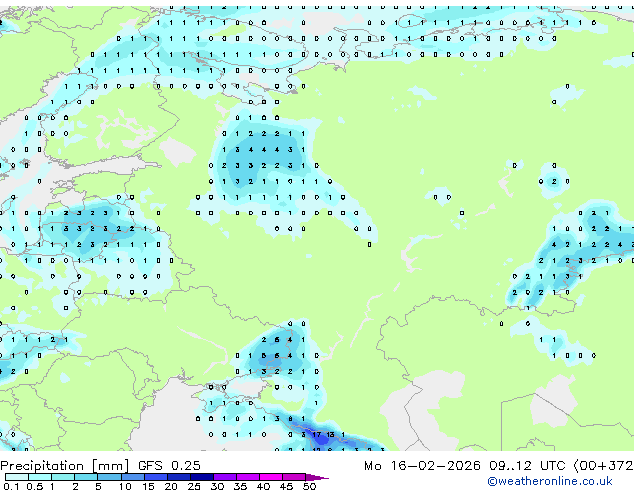The image size is (634, 490).
Task: Click the 45–50 mm legend swatch
Action: 294,477
